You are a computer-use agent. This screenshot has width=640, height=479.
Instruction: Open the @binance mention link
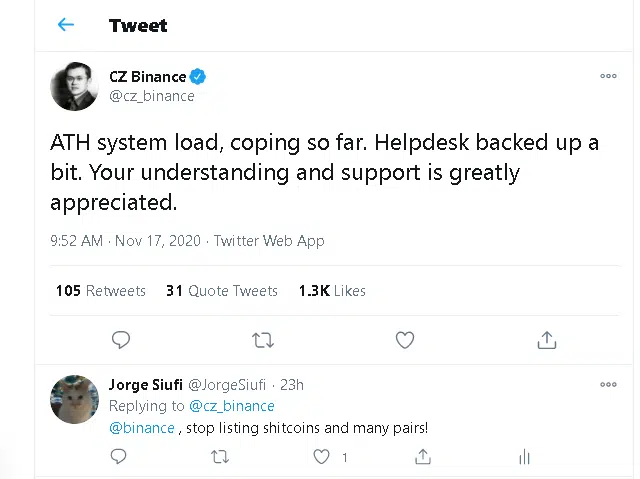(x=142, y=428)
